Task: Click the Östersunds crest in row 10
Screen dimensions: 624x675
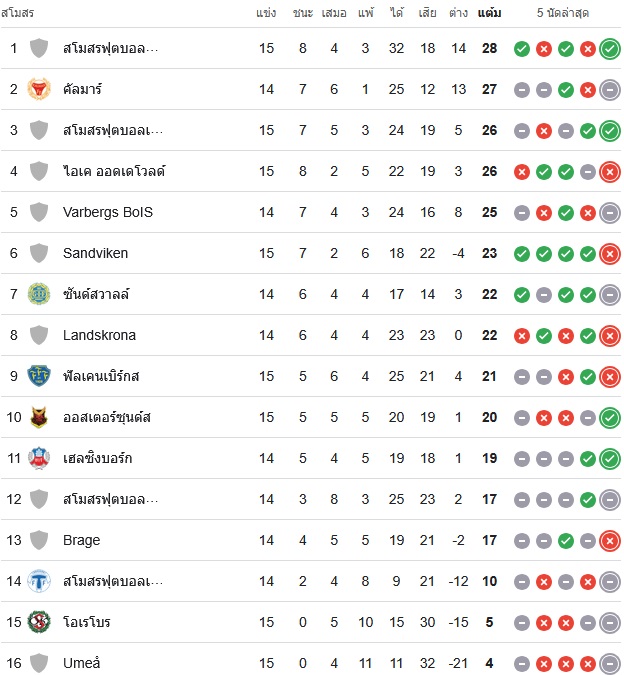Action: point(39,417)
